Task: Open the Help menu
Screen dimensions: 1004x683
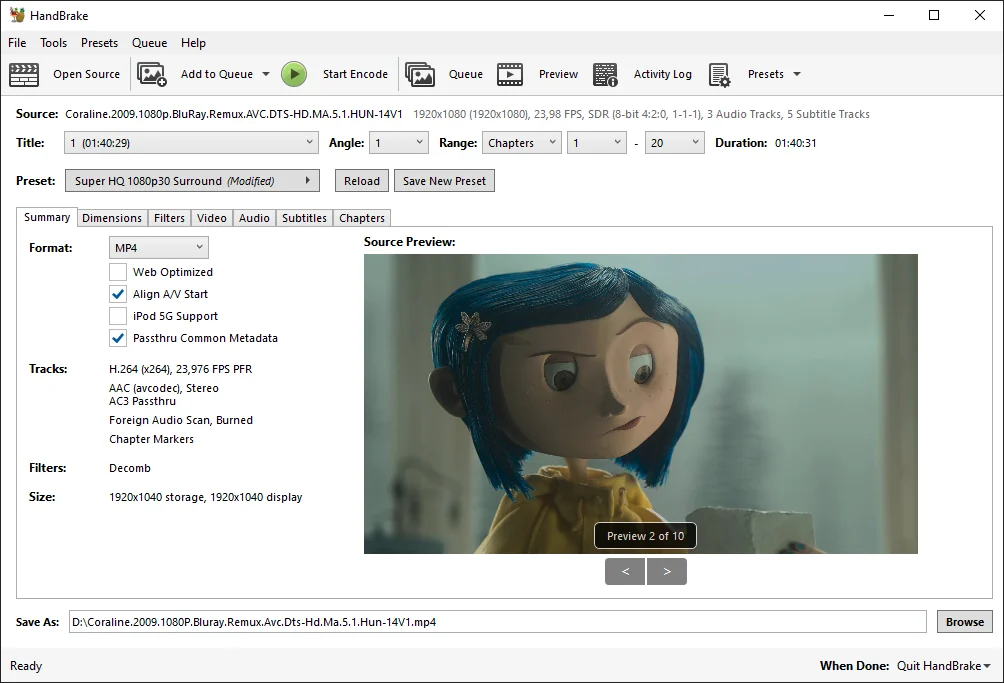Action: click(x=193, y=43)
